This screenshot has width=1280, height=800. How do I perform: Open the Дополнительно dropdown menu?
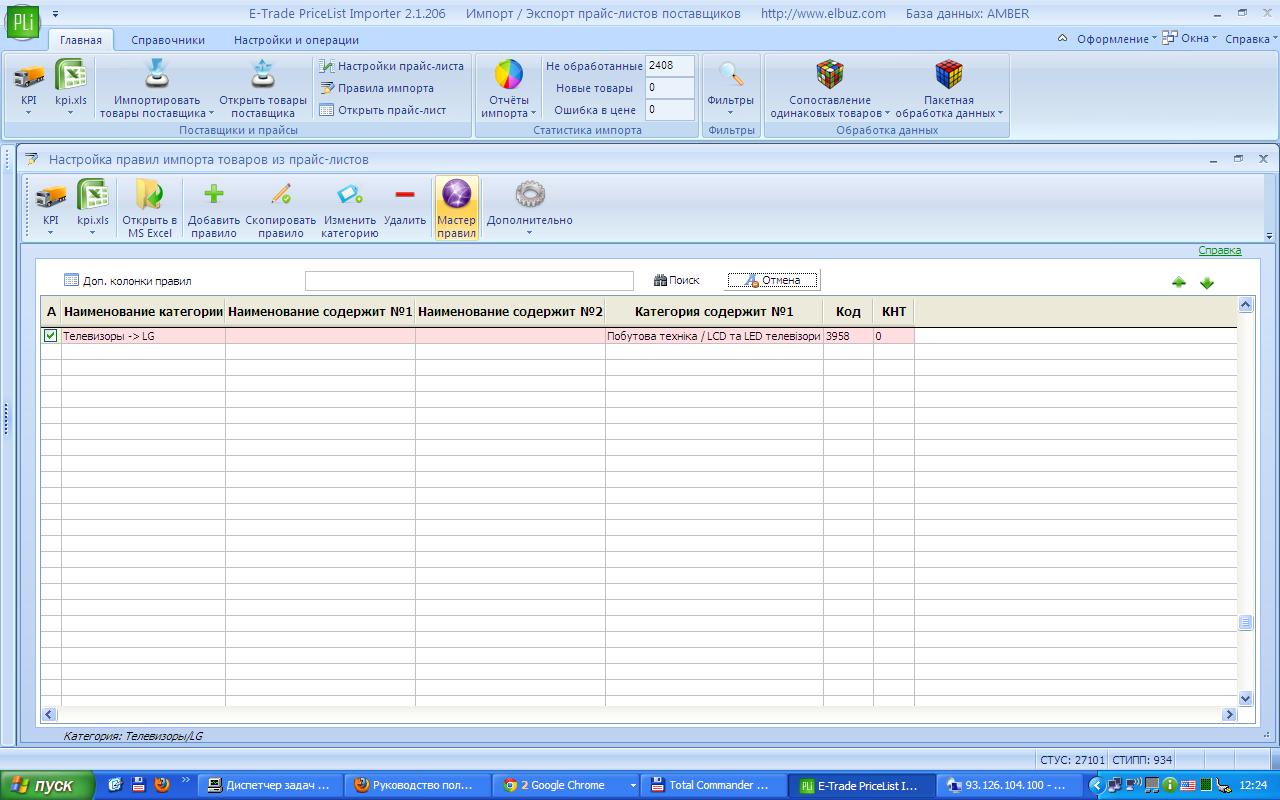coord(530,208)
